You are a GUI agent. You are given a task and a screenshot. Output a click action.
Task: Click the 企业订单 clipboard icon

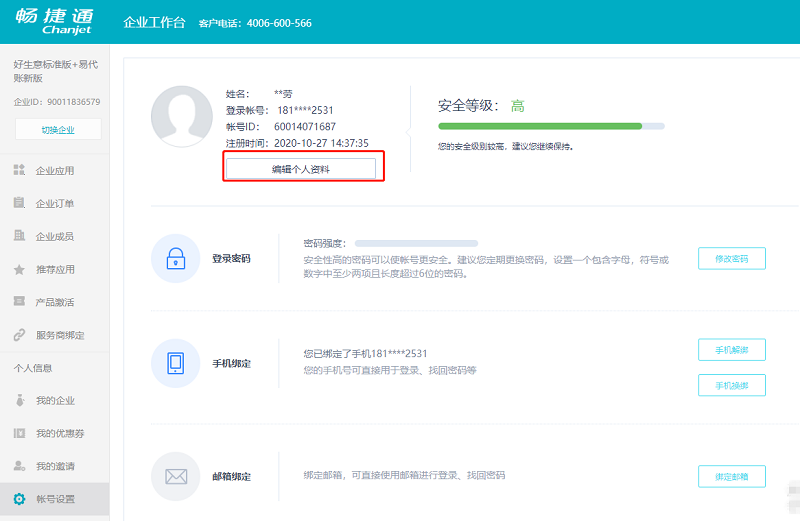(19, 203)
